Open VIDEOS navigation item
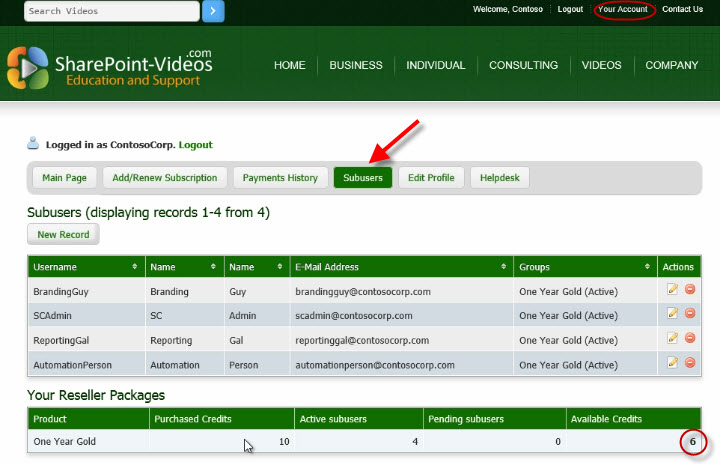The image size is (720, 464). click(x=602, y=65)
